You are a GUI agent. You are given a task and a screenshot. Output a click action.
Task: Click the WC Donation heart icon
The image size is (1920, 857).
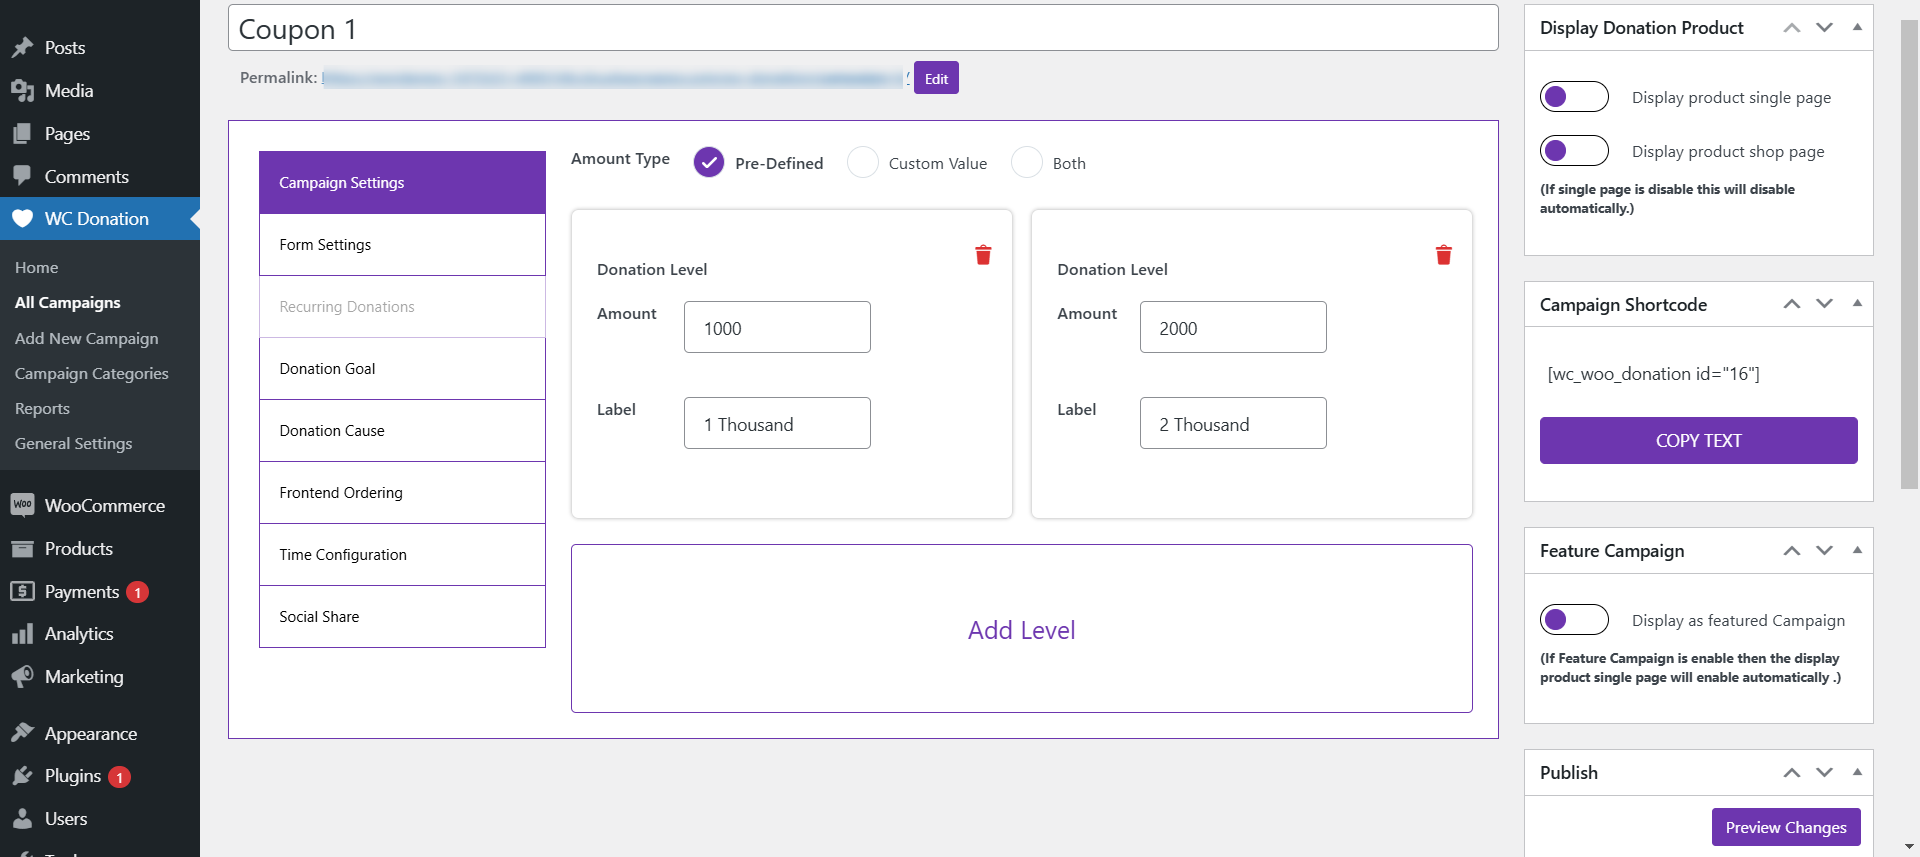22,219
